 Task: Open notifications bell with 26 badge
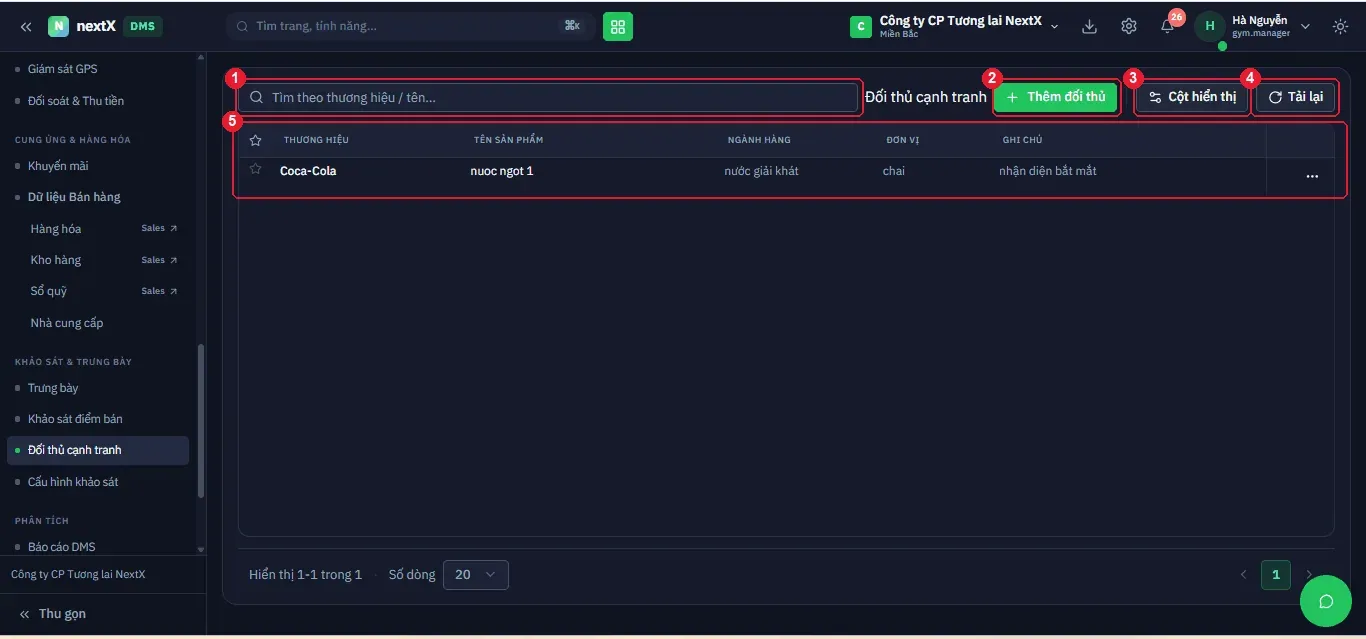1168,26
